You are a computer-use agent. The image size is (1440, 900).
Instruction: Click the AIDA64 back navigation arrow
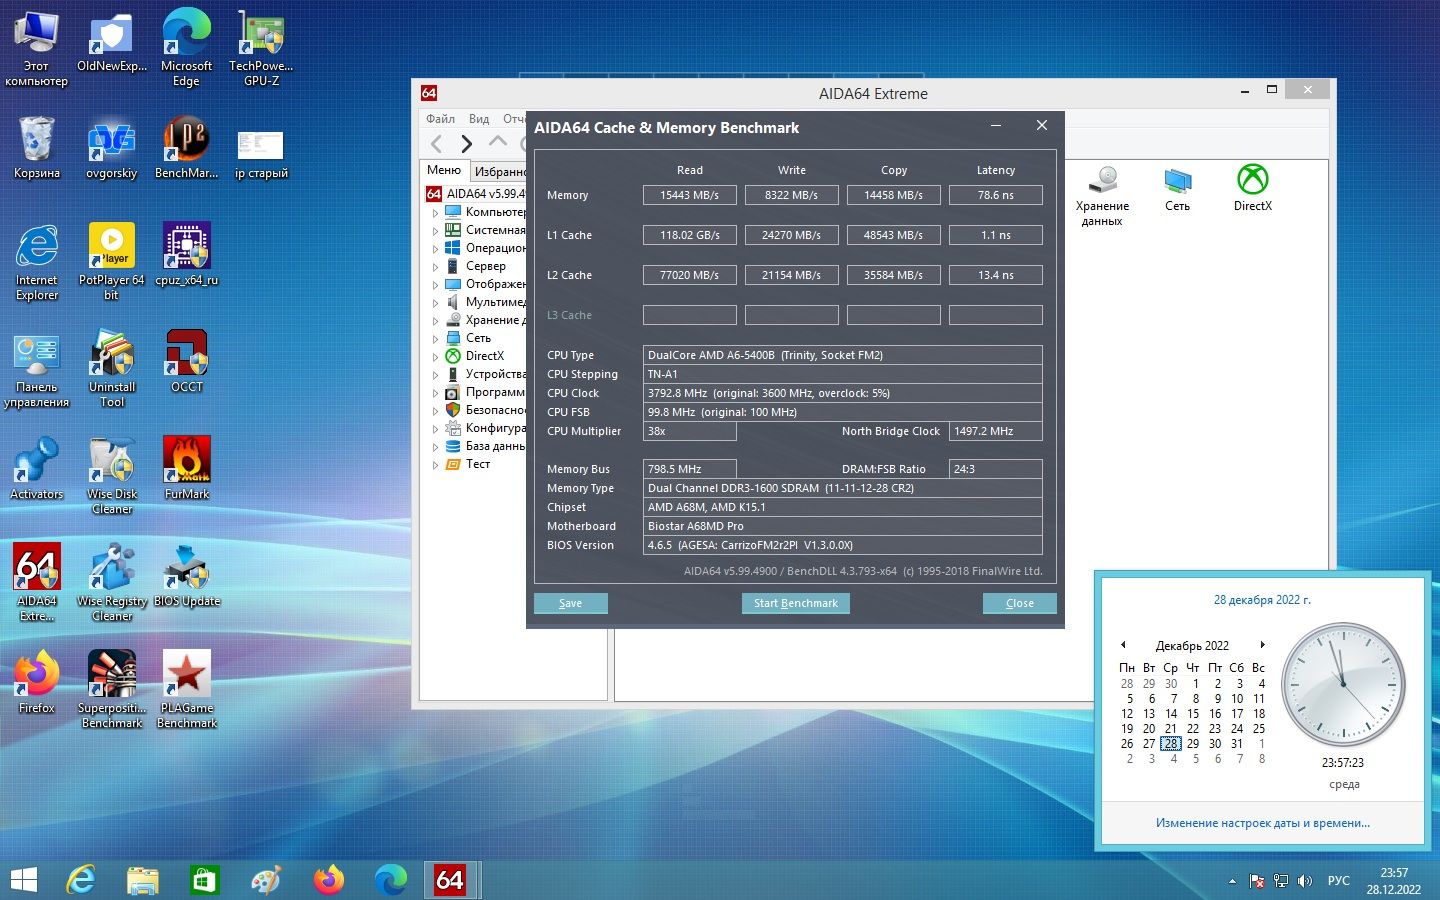coord(436,143)
